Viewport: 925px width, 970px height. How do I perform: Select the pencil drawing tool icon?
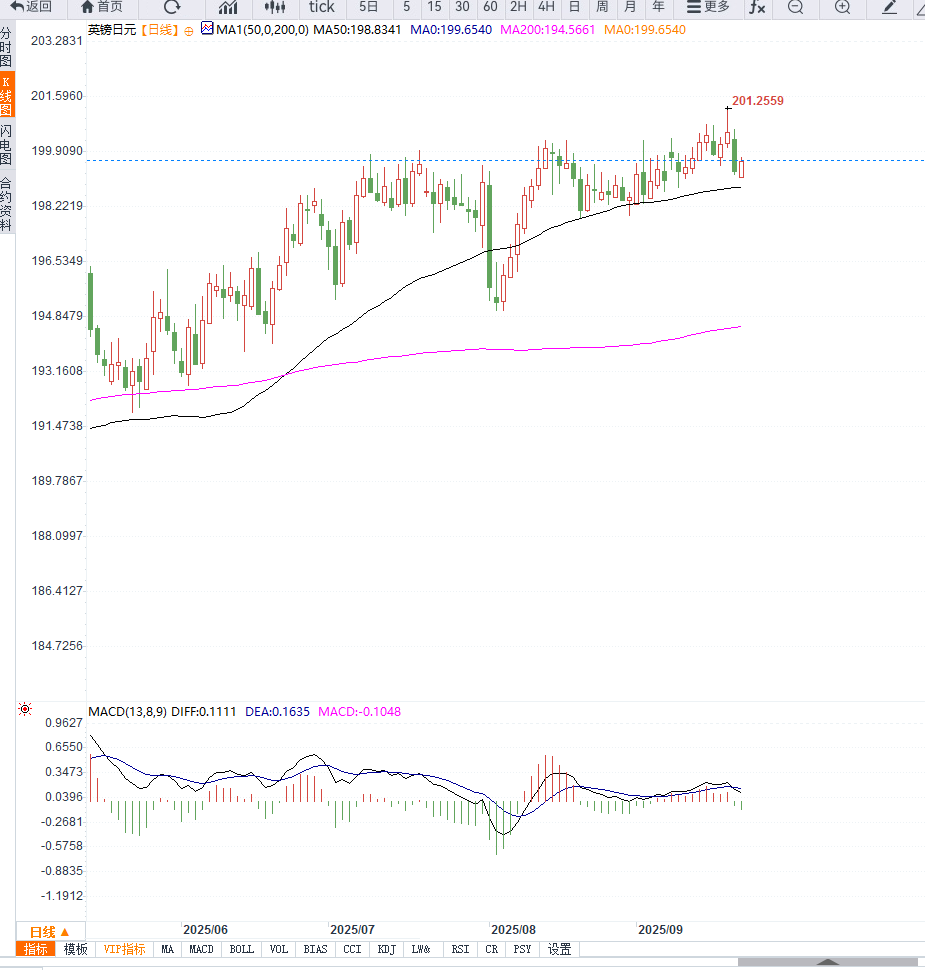[889, 7]
